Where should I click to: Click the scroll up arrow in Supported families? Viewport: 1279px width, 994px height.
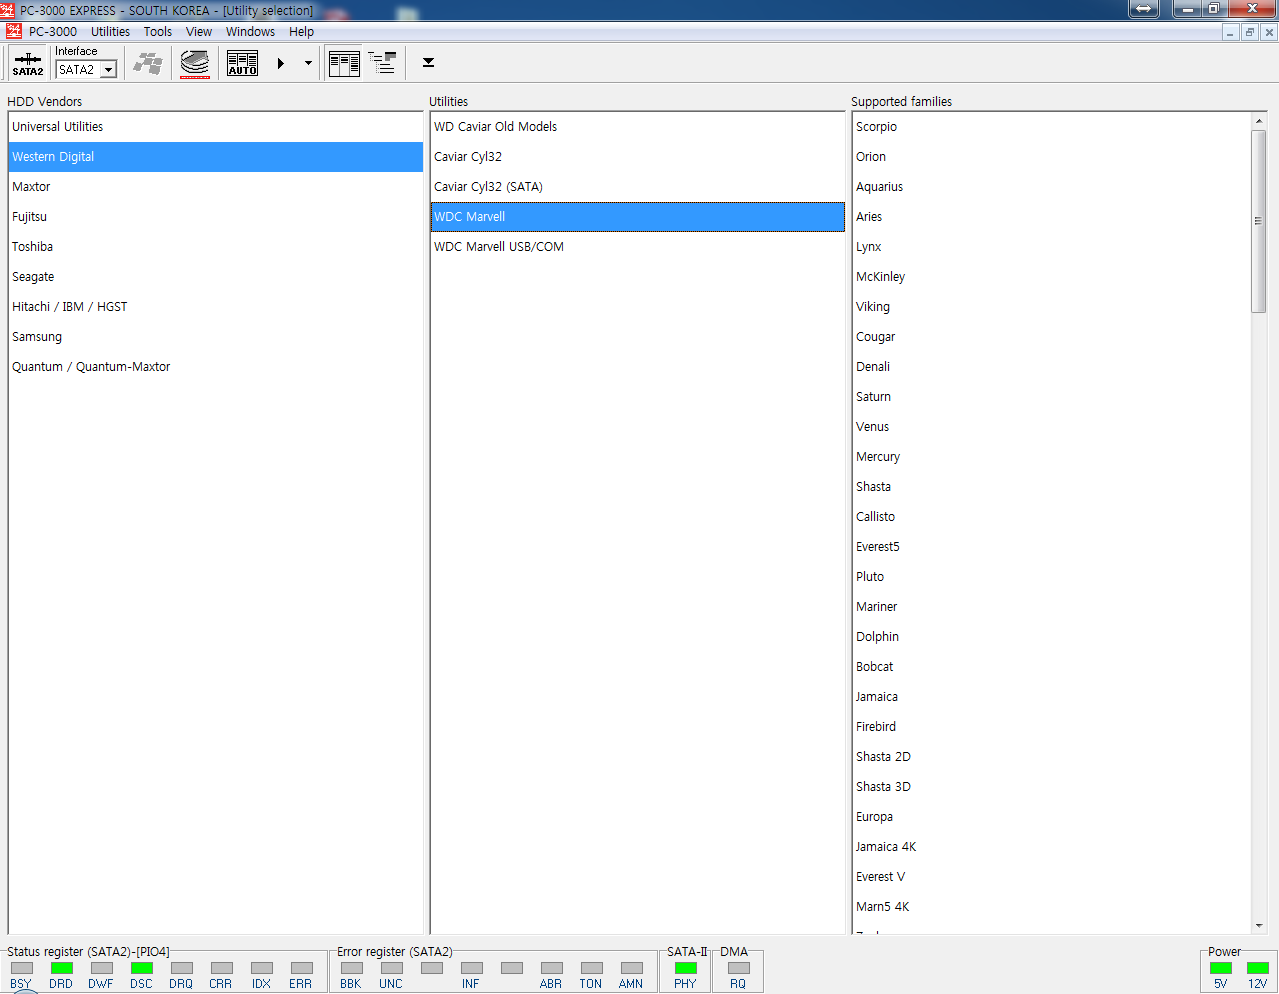1259,121
